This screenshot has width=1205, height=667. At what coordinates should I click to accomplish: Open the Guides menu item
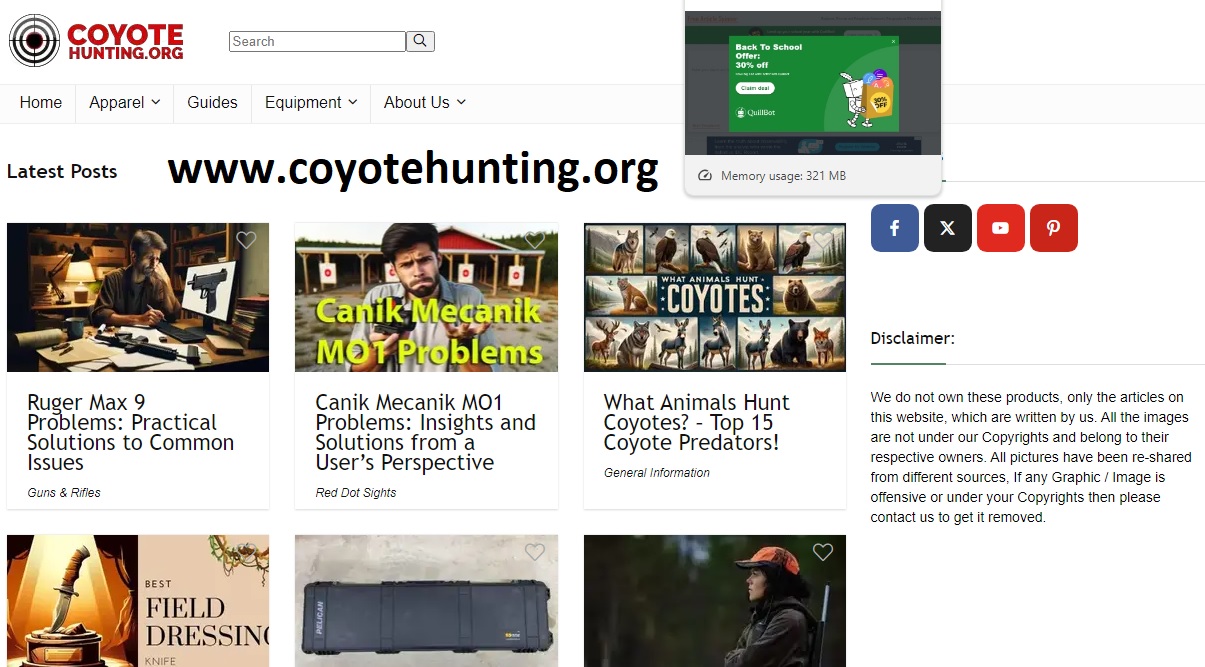pyautogui.click(x=212, y=102)
